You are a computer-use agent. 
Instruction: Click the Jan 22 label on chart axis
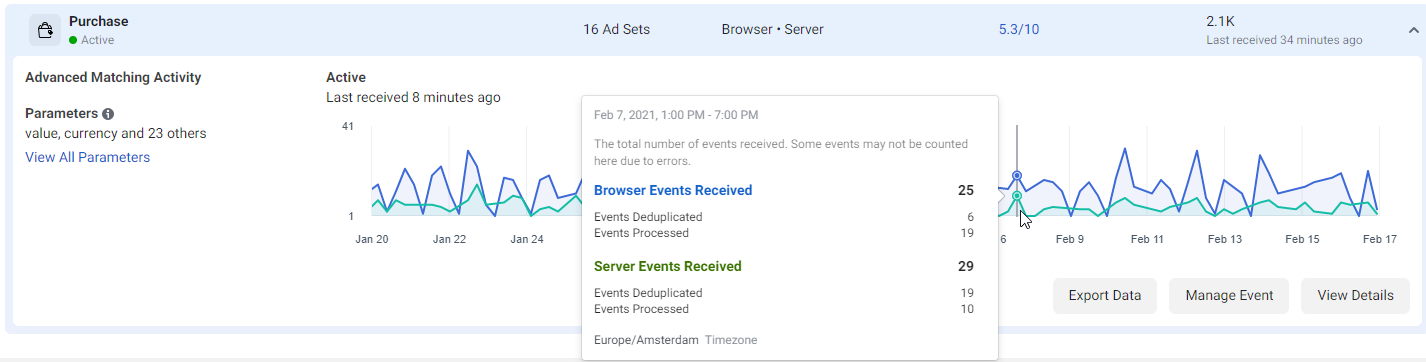(449, 239)
